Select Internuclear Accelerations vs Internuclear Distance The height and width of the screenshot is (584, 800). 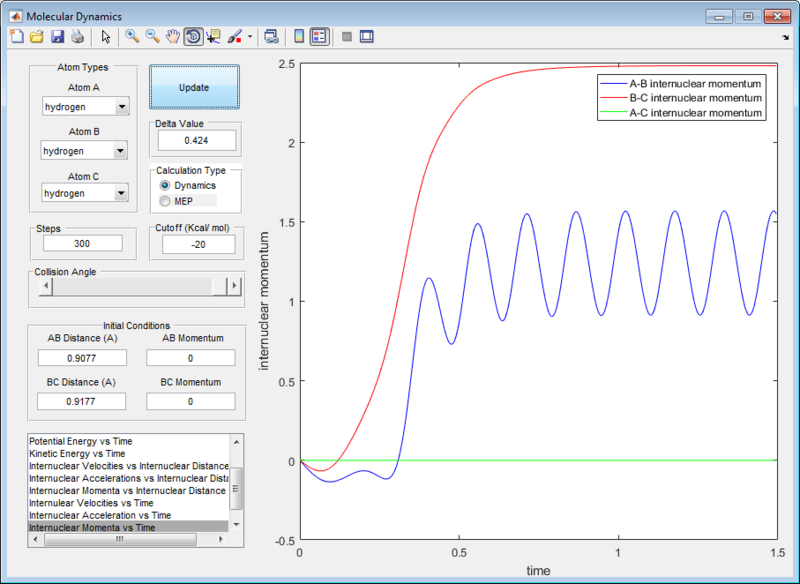(x=128, y=478)
